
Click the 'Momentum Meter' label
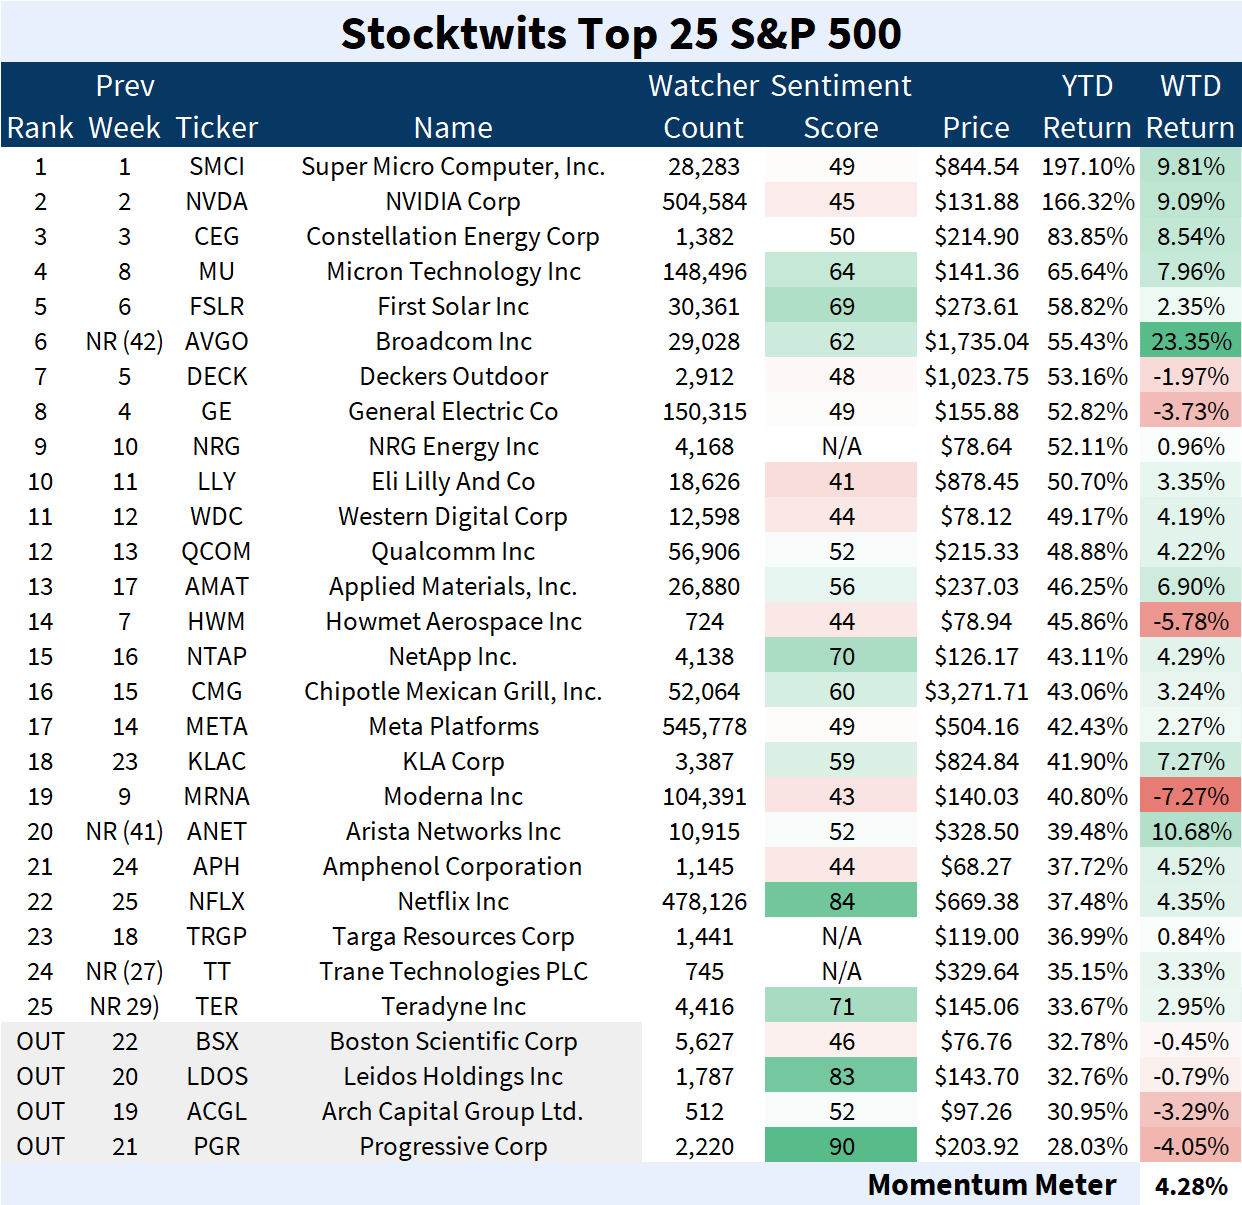pyautogui.click(x=992, y=1185)
